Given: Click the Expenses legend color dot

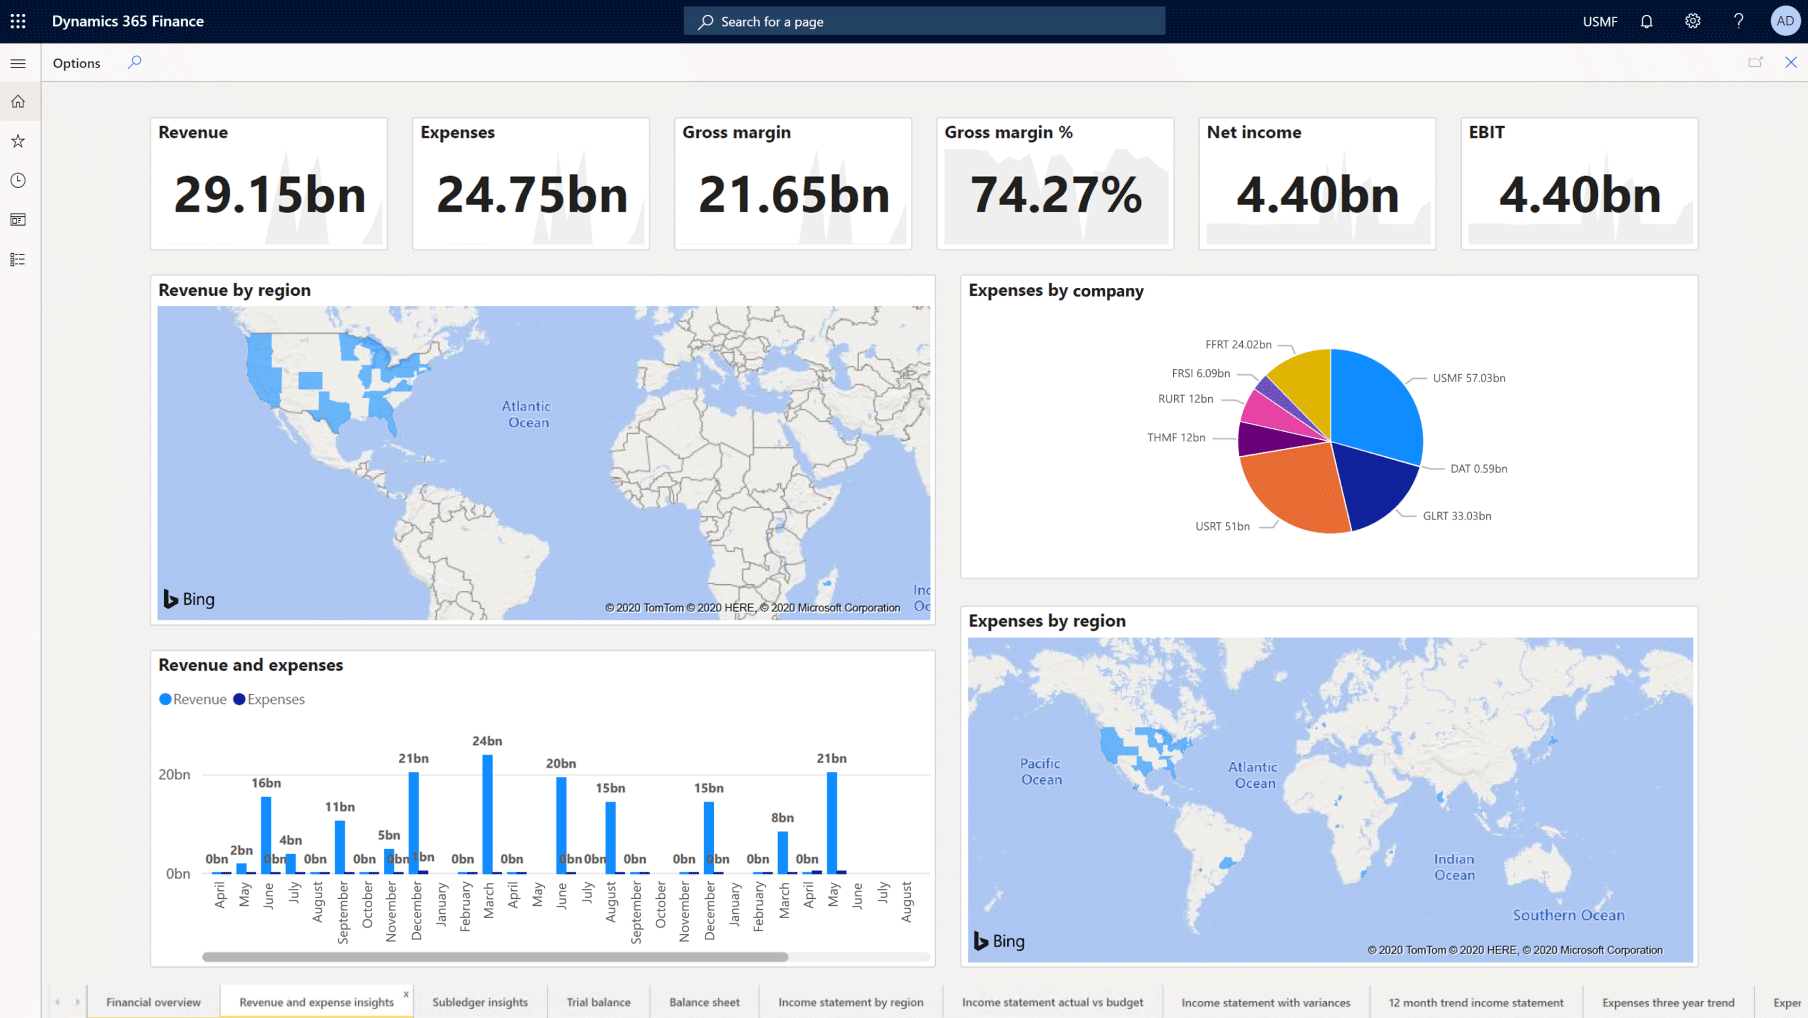Looking at the screenshot, I should point(239,699).
